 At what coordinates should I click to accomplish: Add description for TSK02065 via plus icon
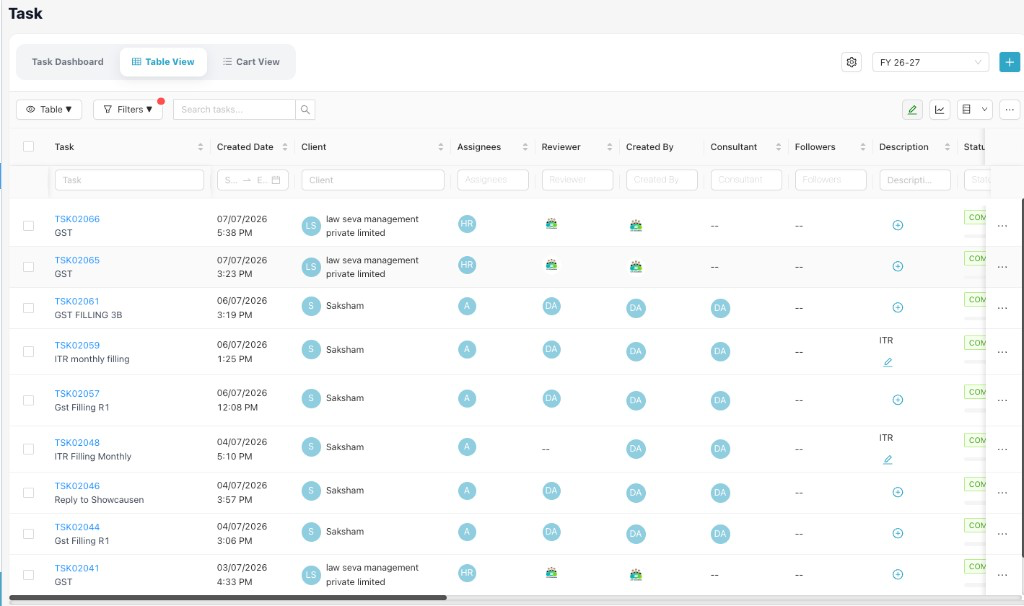coord(897,266)
